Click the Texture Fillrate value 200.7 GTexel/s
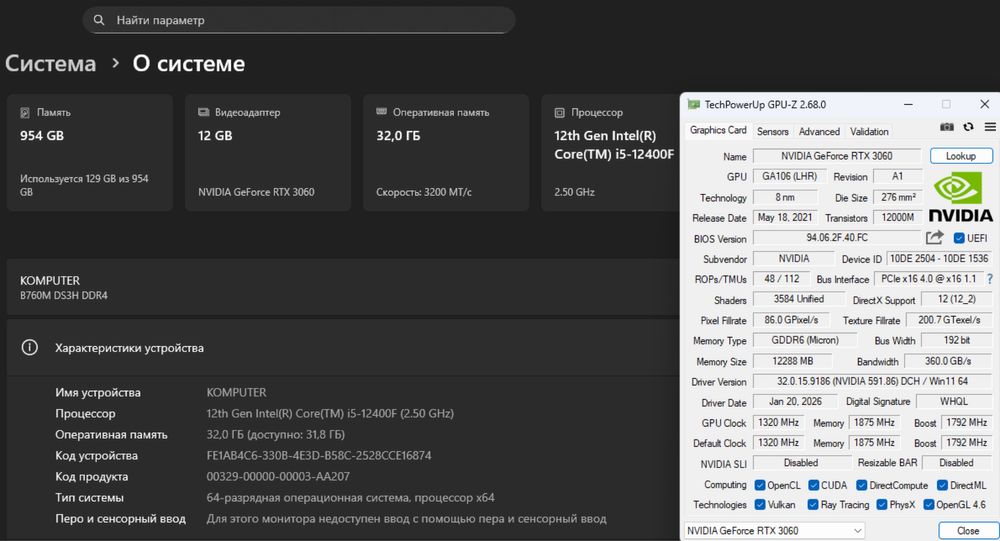This screenshot has height=541, width=1000. point(949,320)
